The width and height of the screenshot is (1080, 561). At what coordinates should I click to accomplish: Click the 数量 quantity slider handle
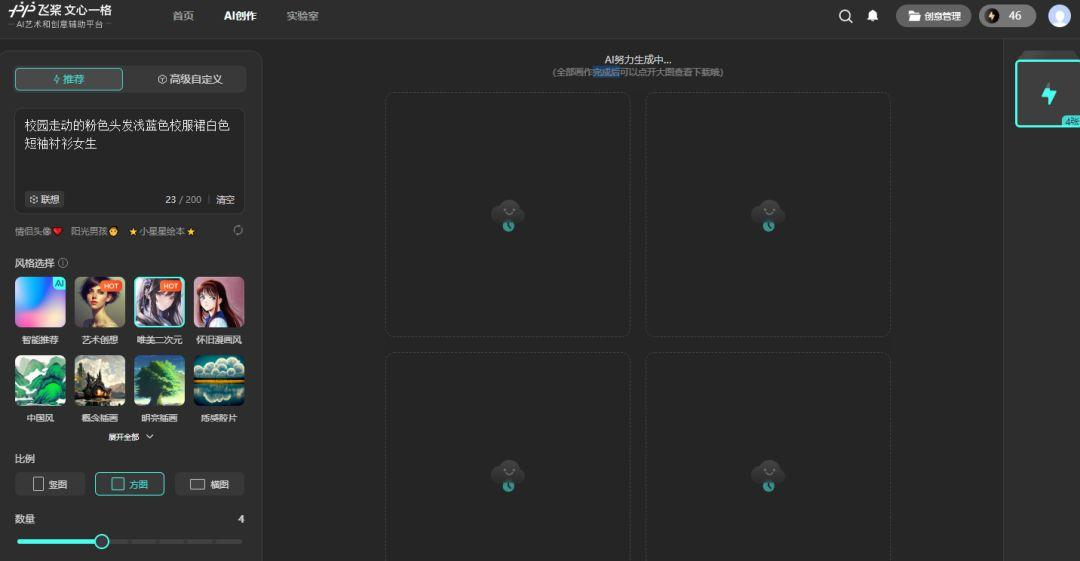(x=101, y=541)
